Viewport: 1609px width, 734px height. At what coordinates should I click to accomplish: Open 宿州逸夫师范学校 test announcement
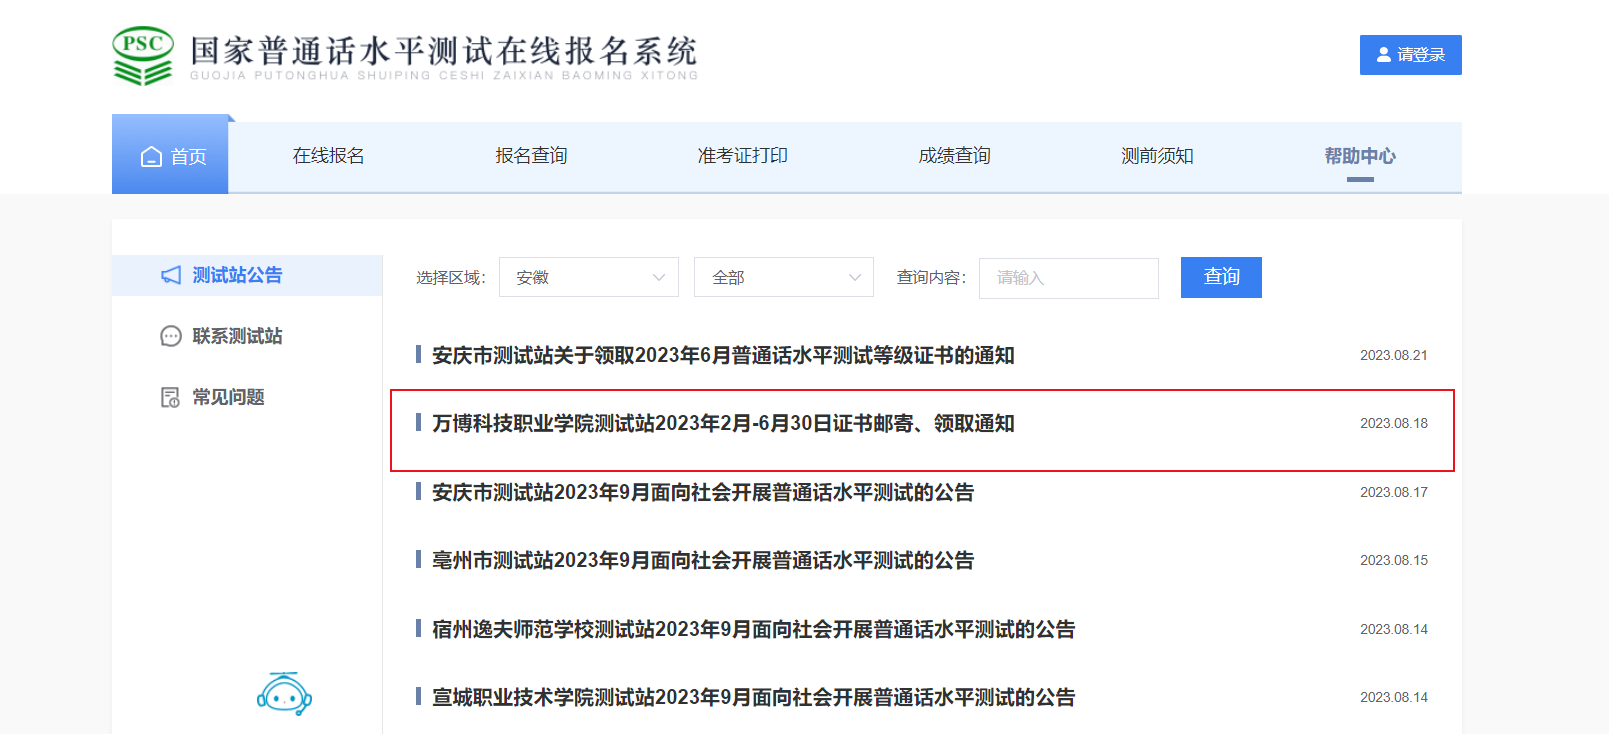pyautogui.click(x=754, y=630)
